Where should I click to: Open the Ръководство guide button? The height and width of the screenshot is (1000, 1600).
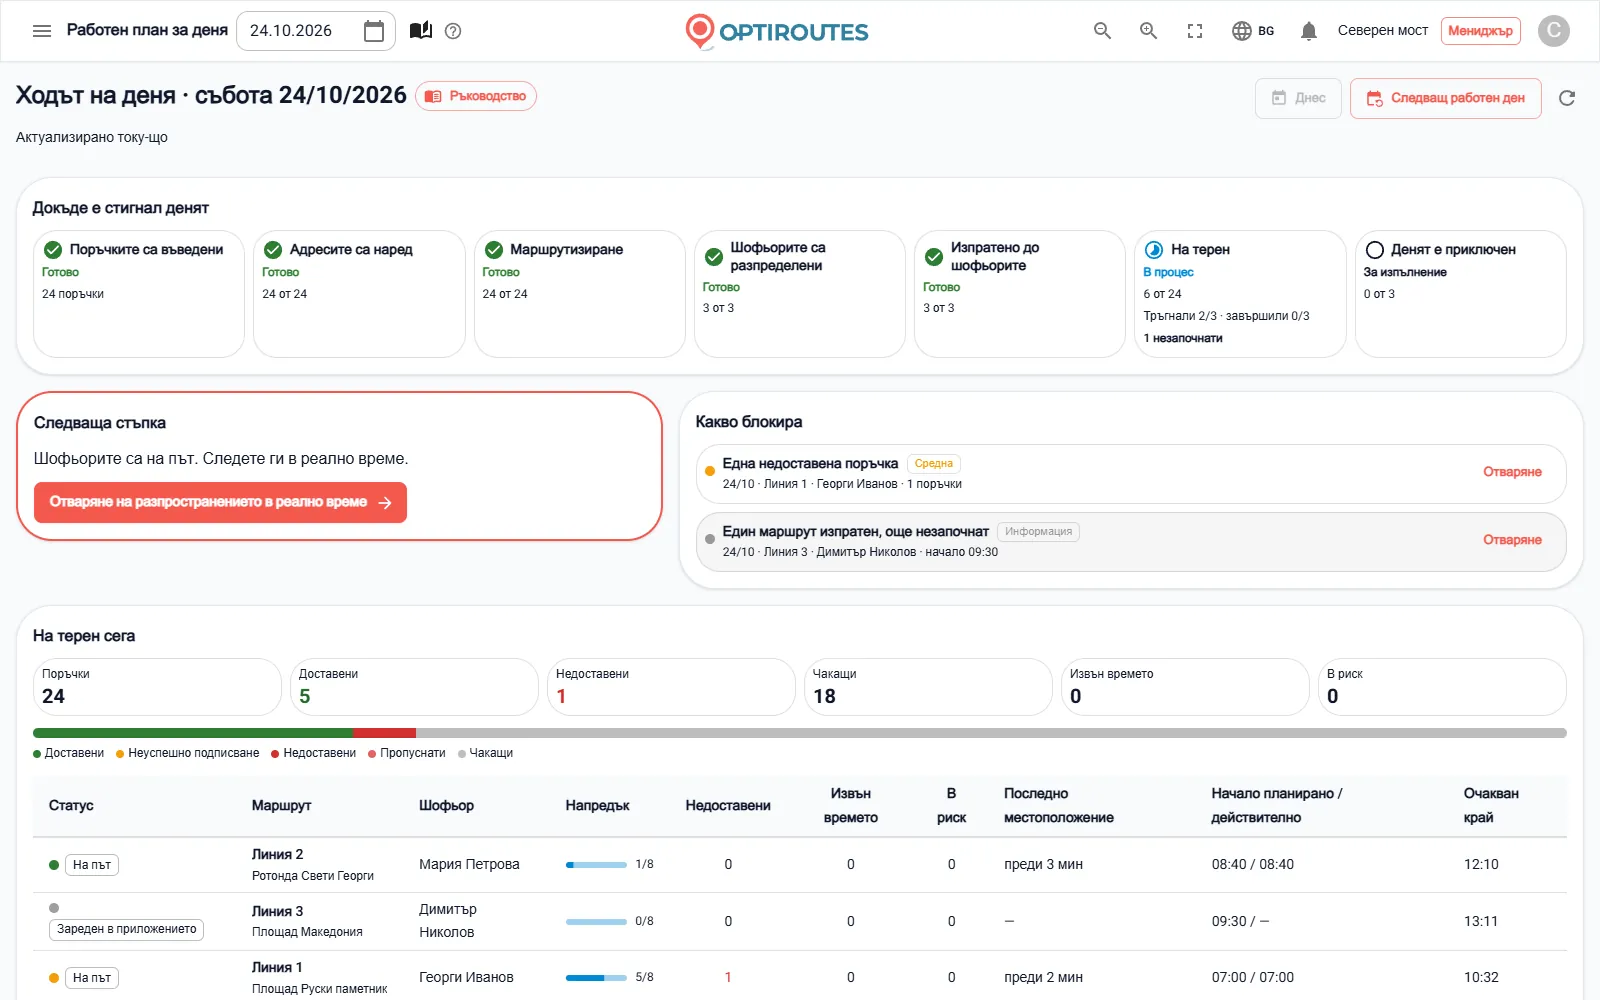tap(476, 96)
